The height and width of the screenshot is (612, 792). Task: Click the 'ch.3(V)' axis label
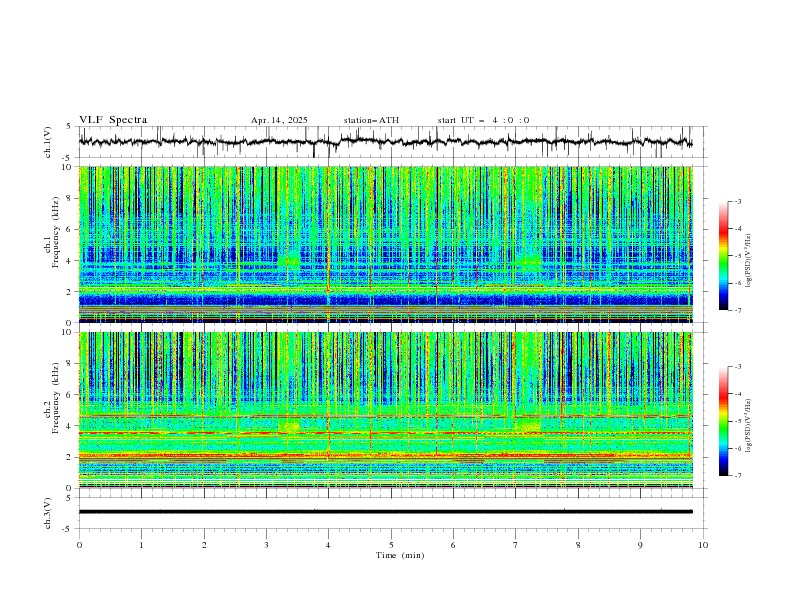point(48,513)
